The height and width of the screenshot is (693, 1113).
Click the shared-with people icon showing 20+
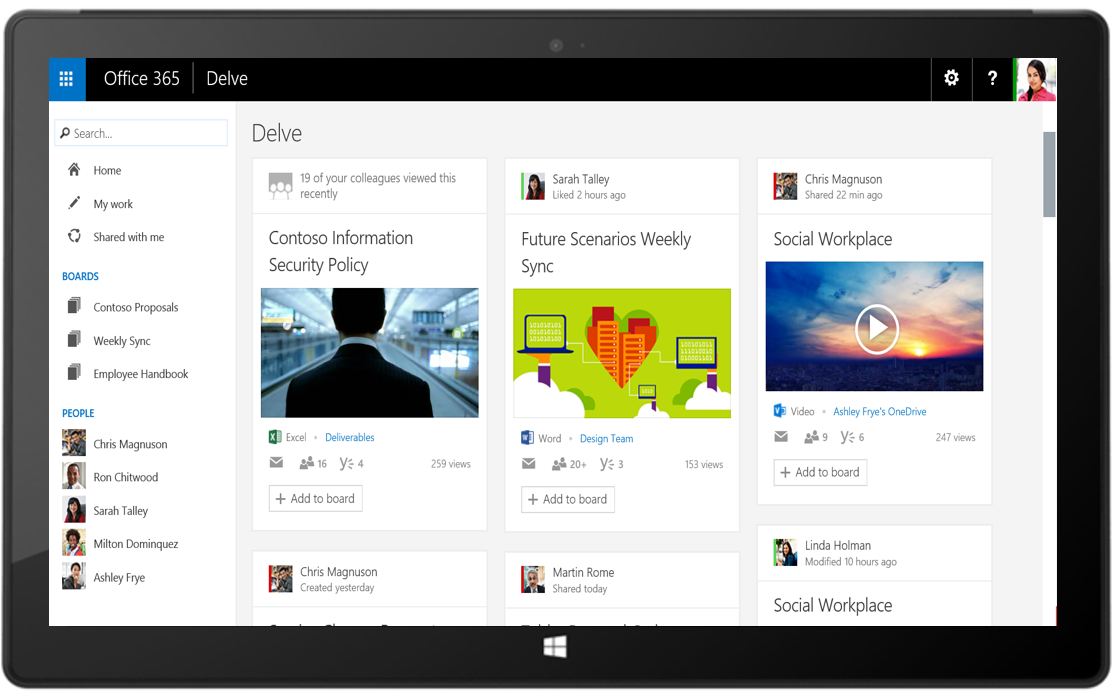560,463
